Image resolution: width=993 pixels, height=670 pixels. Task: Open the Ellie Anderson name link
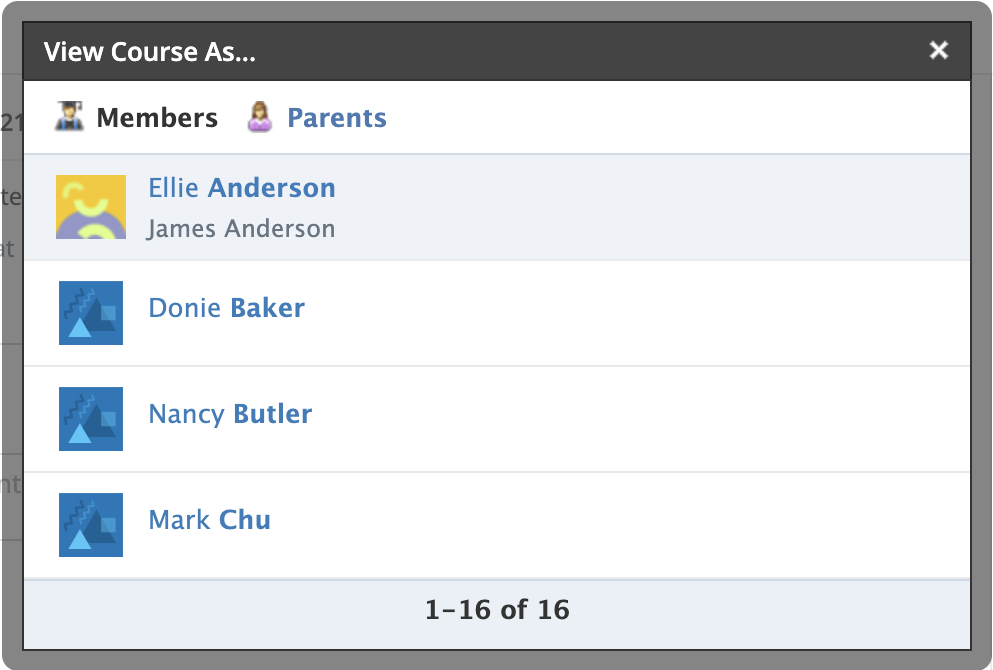click(241, 188)
